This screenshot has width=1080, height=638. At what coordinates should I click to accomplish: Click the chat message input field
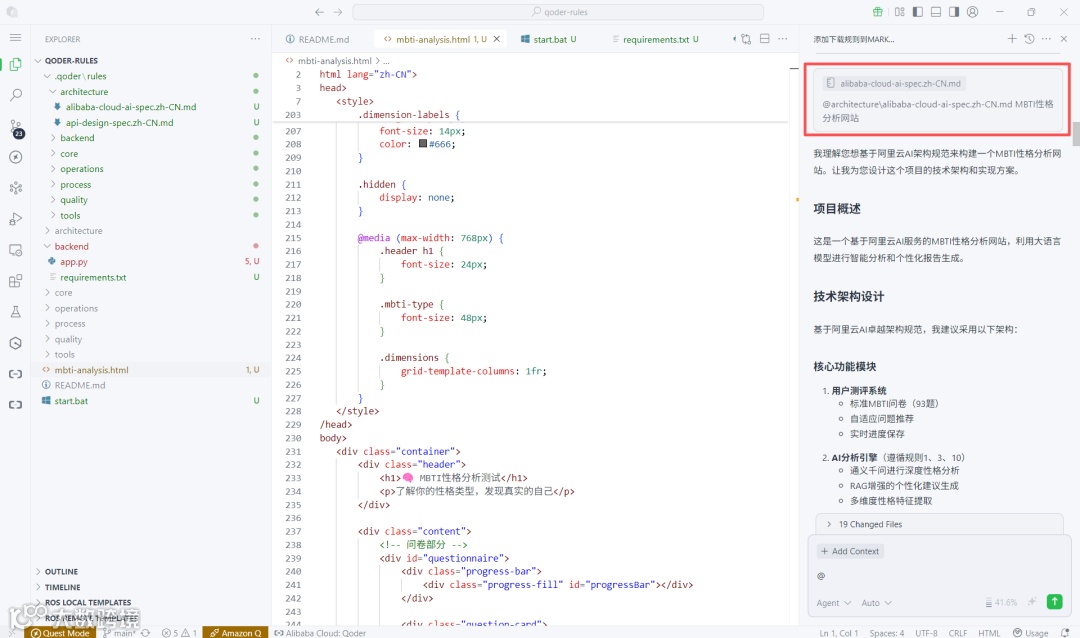pyautogui.click(x=939, y=576)
